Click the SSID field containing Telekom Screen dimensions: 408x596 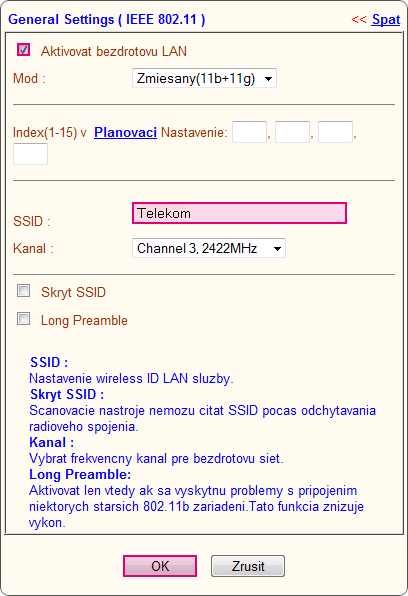pyautogui.click(x=240, y=213)
